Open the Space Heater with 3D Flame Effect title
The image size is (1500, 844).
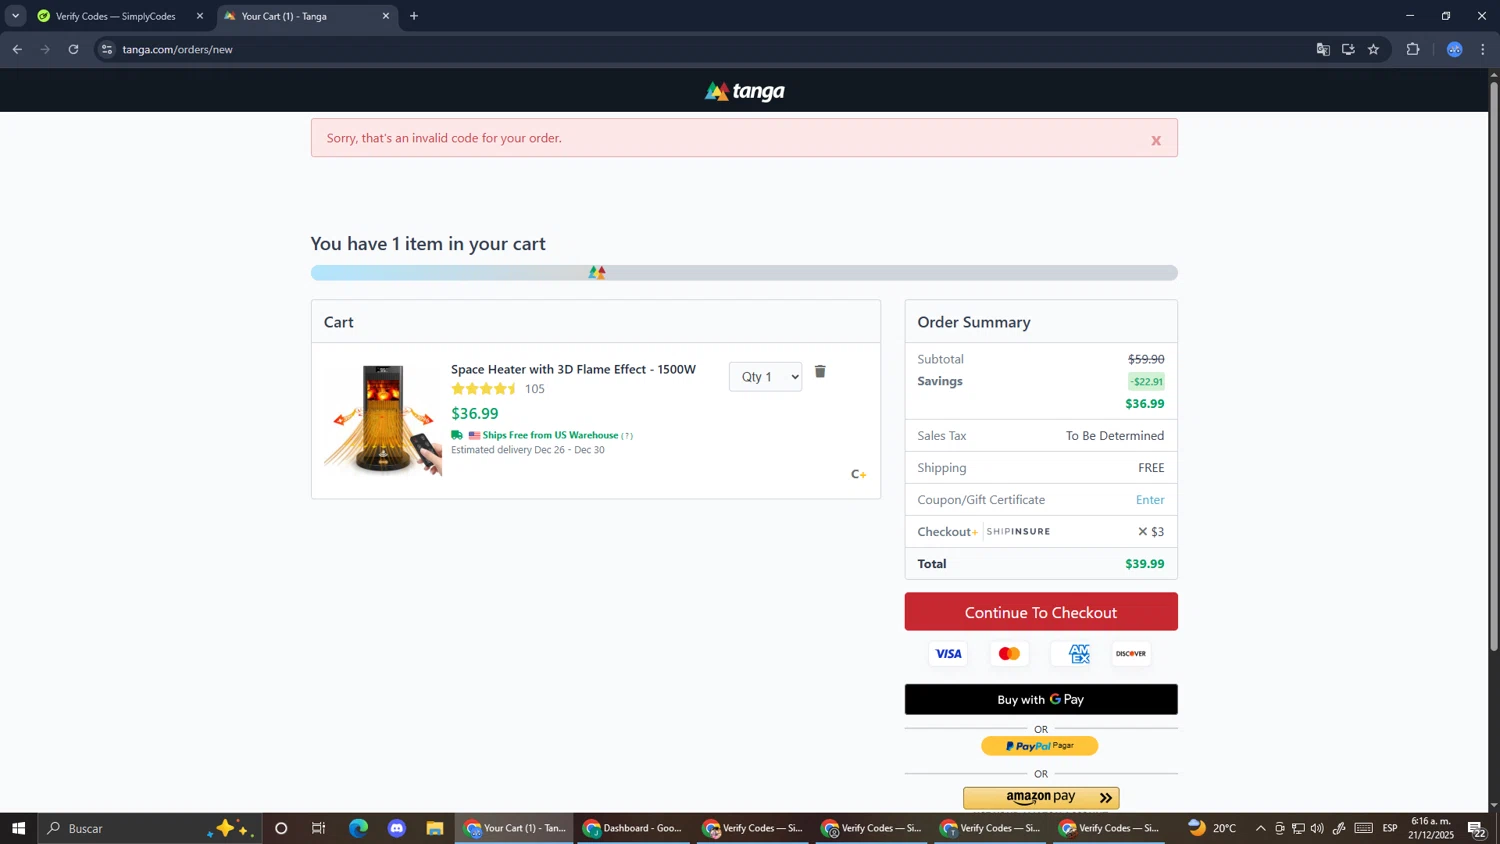[x=573, y=370]
